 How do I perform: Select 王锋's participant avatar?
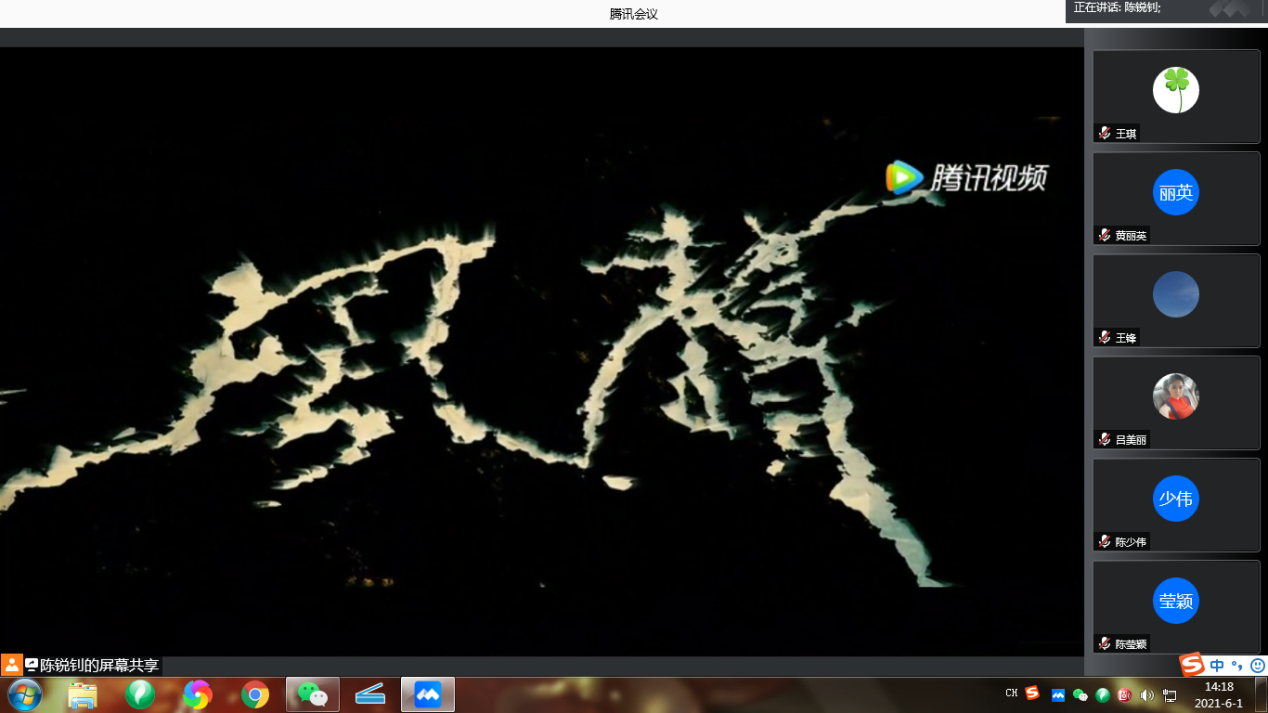(1176, 295)
